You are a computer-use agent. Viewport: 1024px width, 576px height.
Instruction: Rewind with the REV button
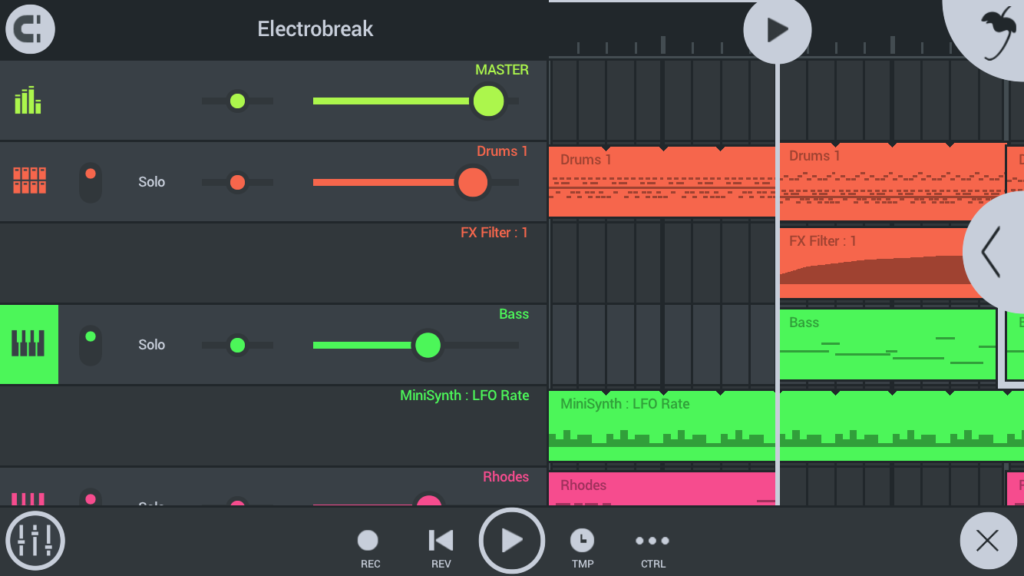(441, 548)
